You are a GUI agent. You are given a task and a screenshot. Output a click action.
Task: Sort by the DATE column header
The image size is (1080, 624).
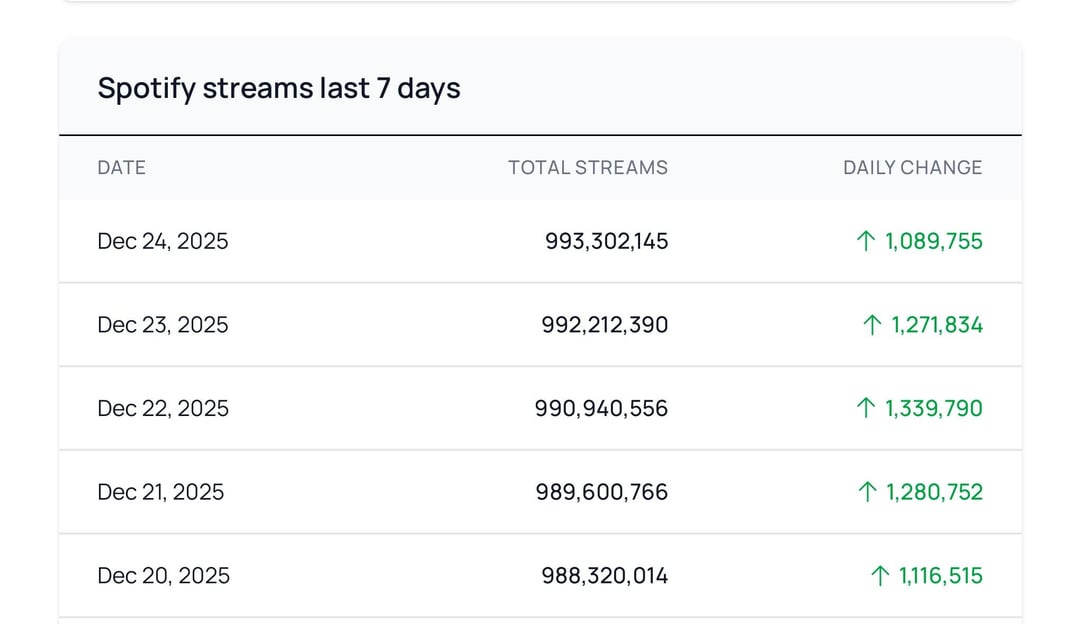click(121, 168)
